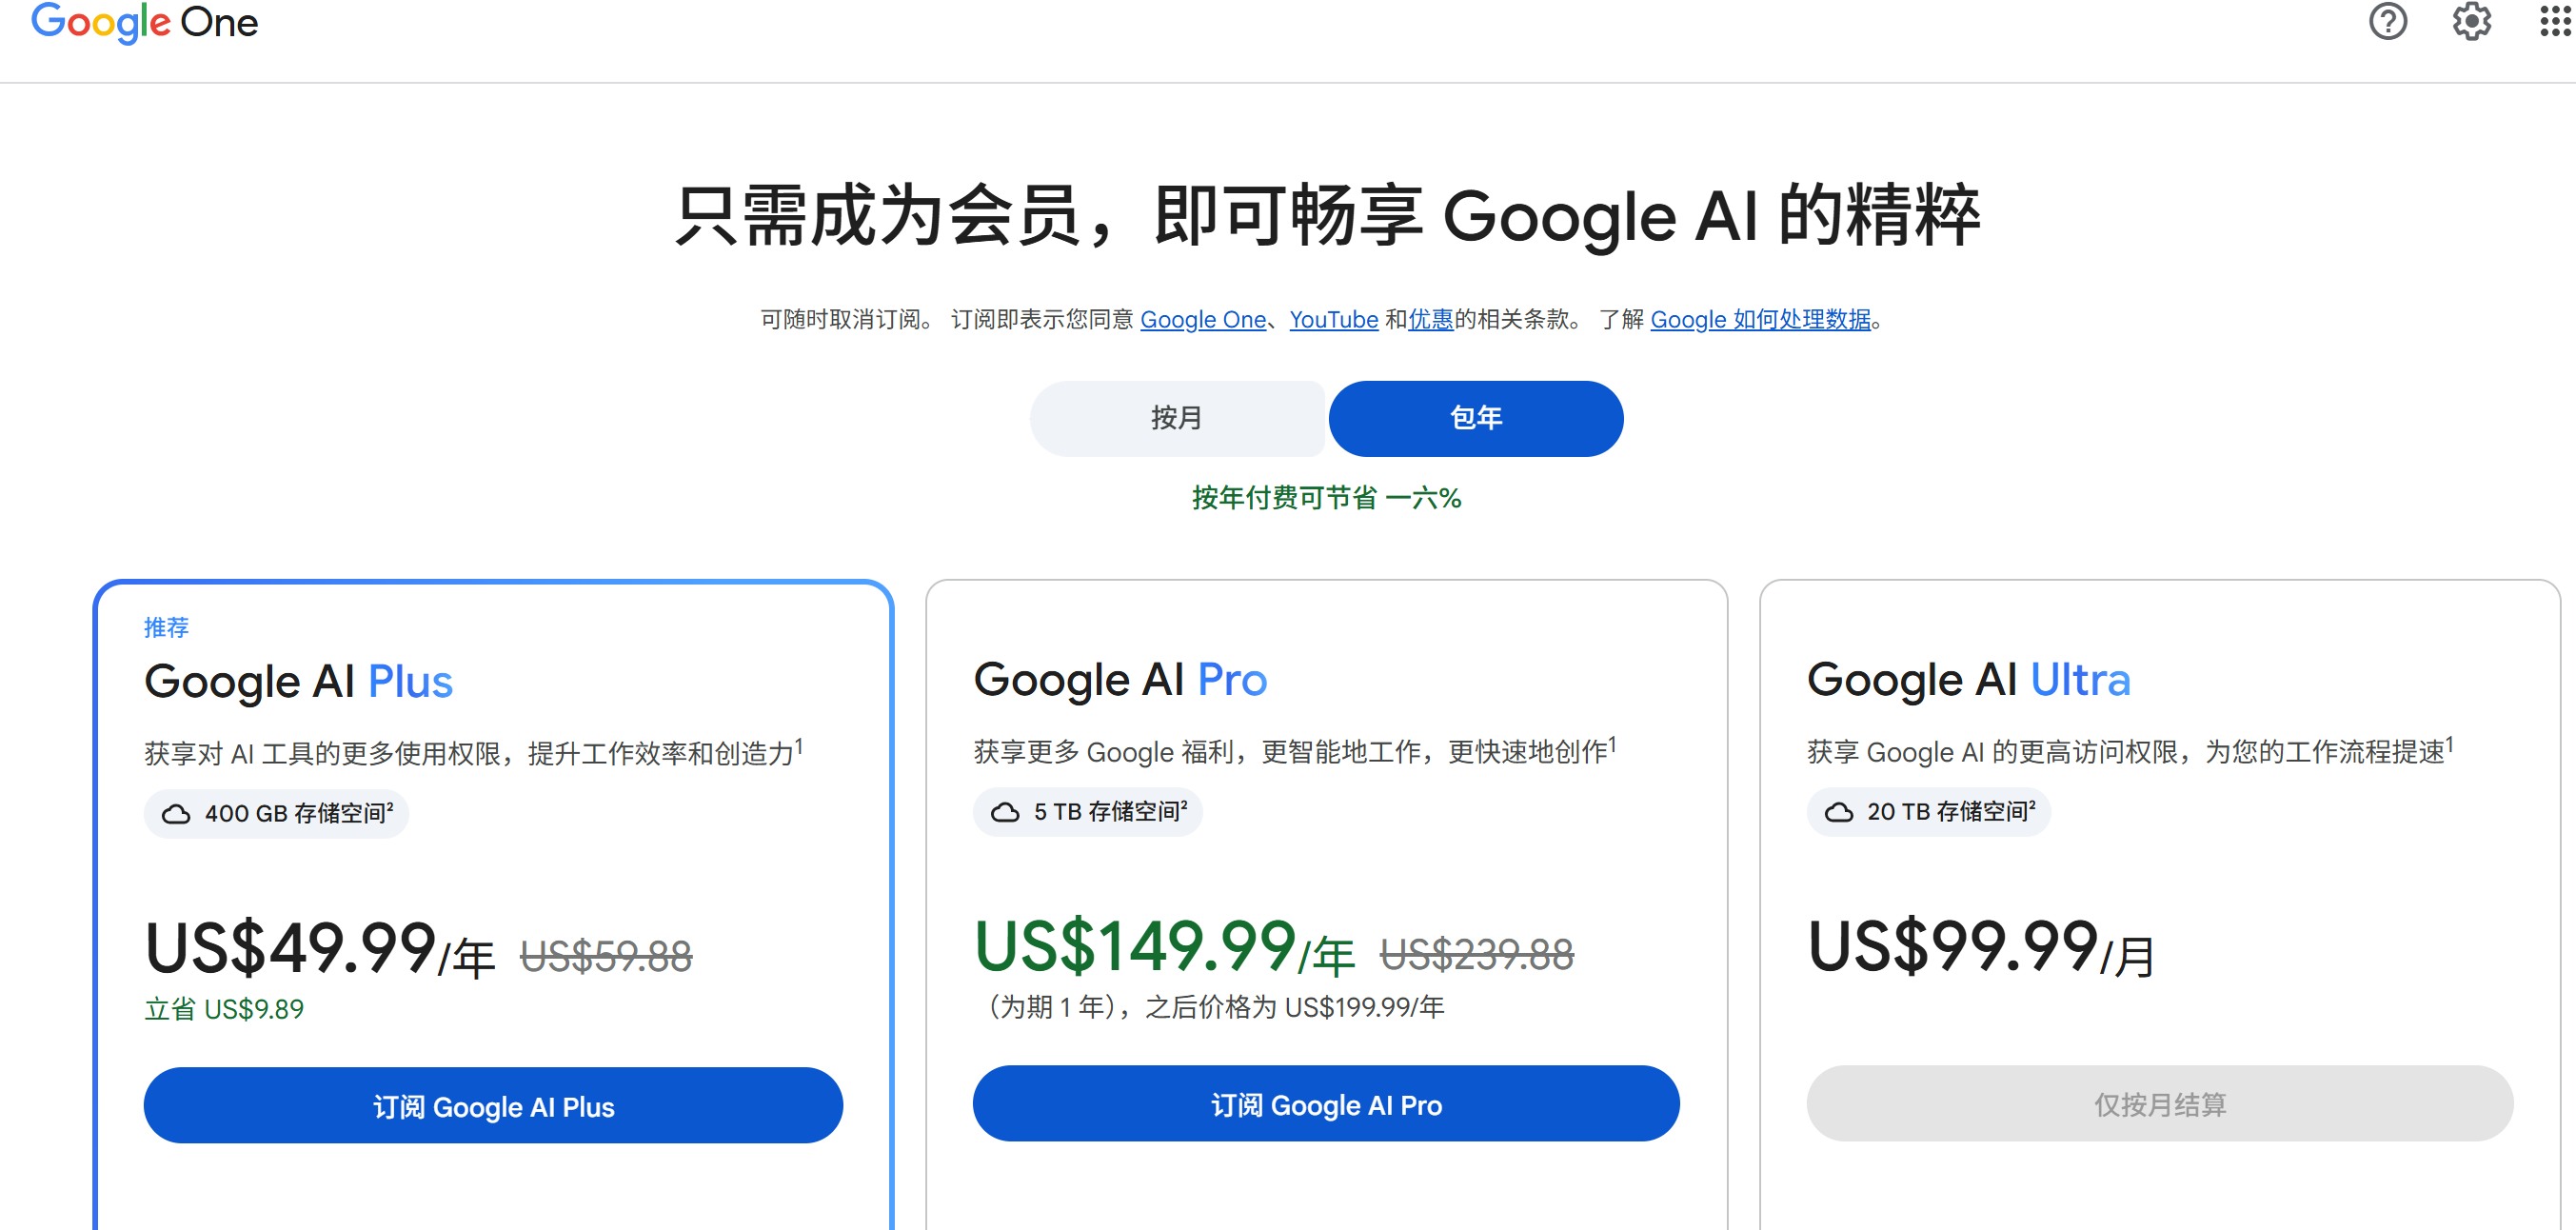The height and width of the screenshot is (1230, 2576).
Task: Click the cloud icon on 20 TB storage chip
Action: tap(1839, 812)
